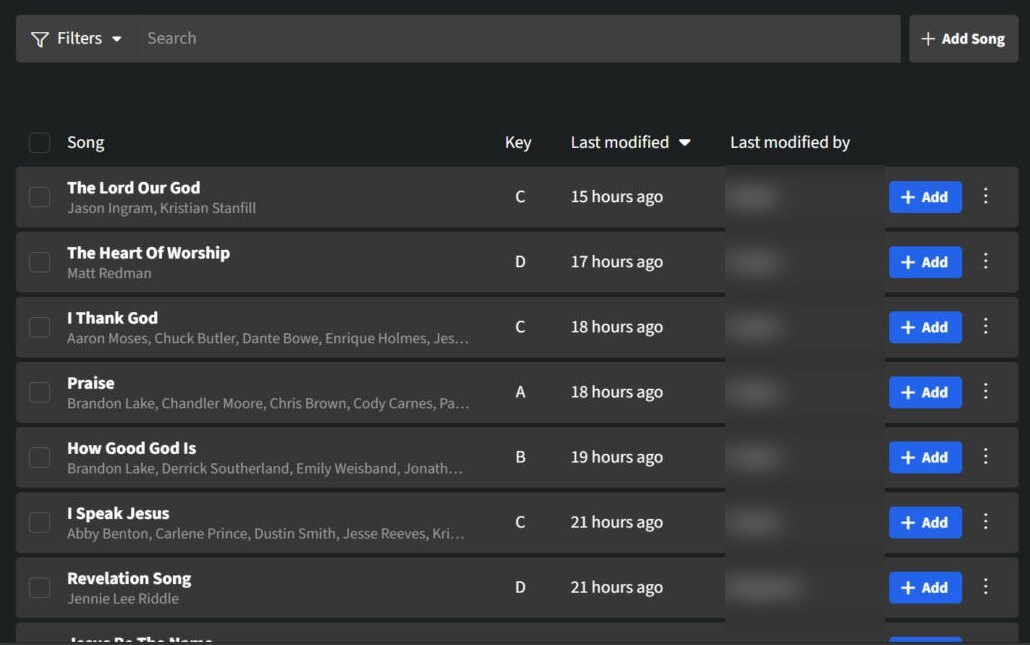Open more options for I Speak Jesus
The image size is (1030, 645).
(985, 521)
